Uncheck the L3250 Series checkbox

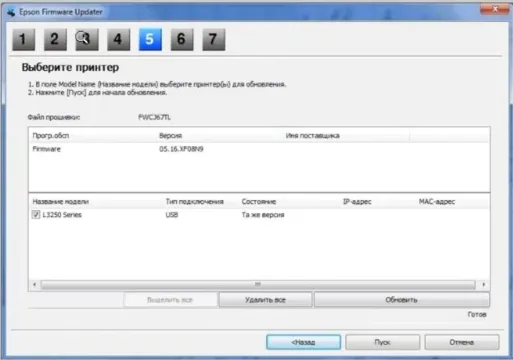[36, 215]
